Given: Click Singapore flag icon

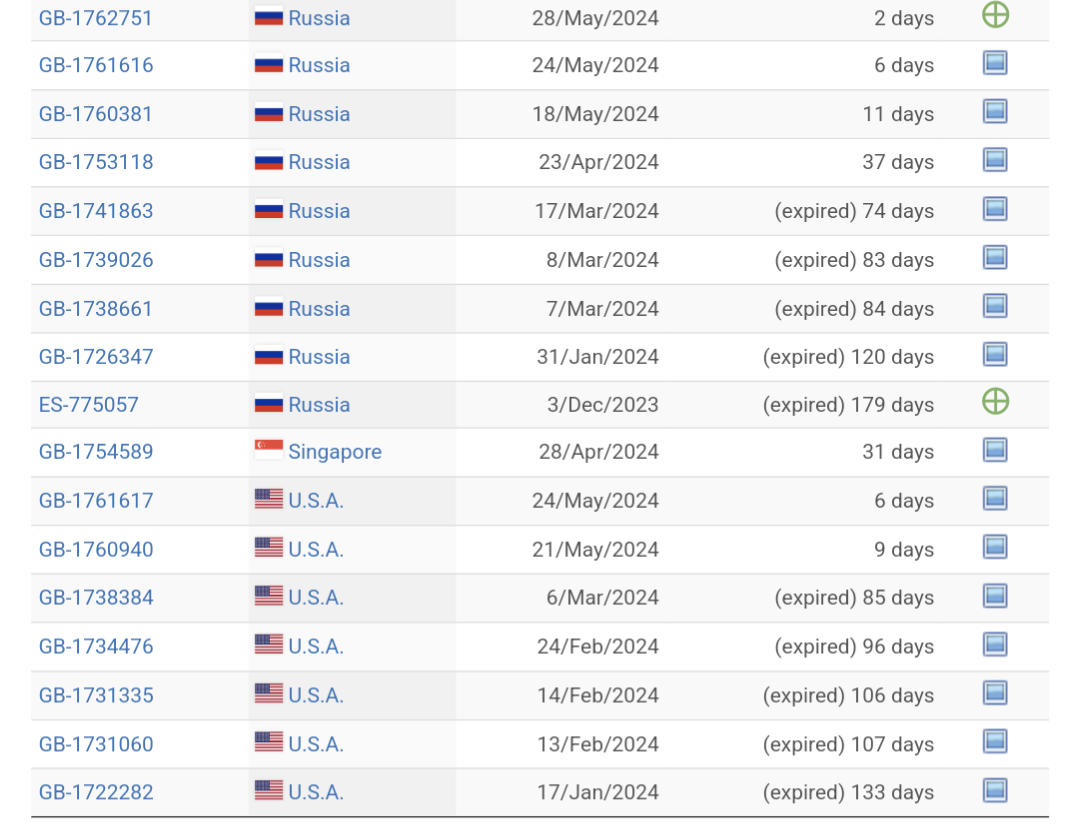Looking at the screenshot, I should (x=268, y=451).
